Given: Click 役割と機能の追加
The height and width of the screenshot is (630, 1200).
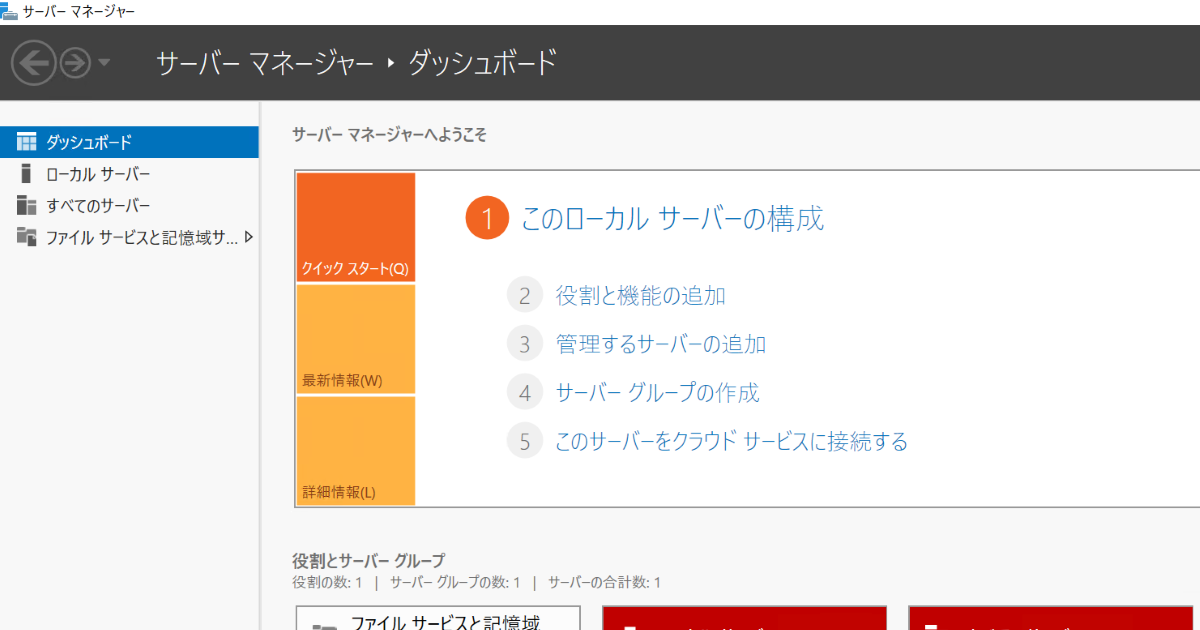Looking at the screenshot, I should tap(640, 294).
